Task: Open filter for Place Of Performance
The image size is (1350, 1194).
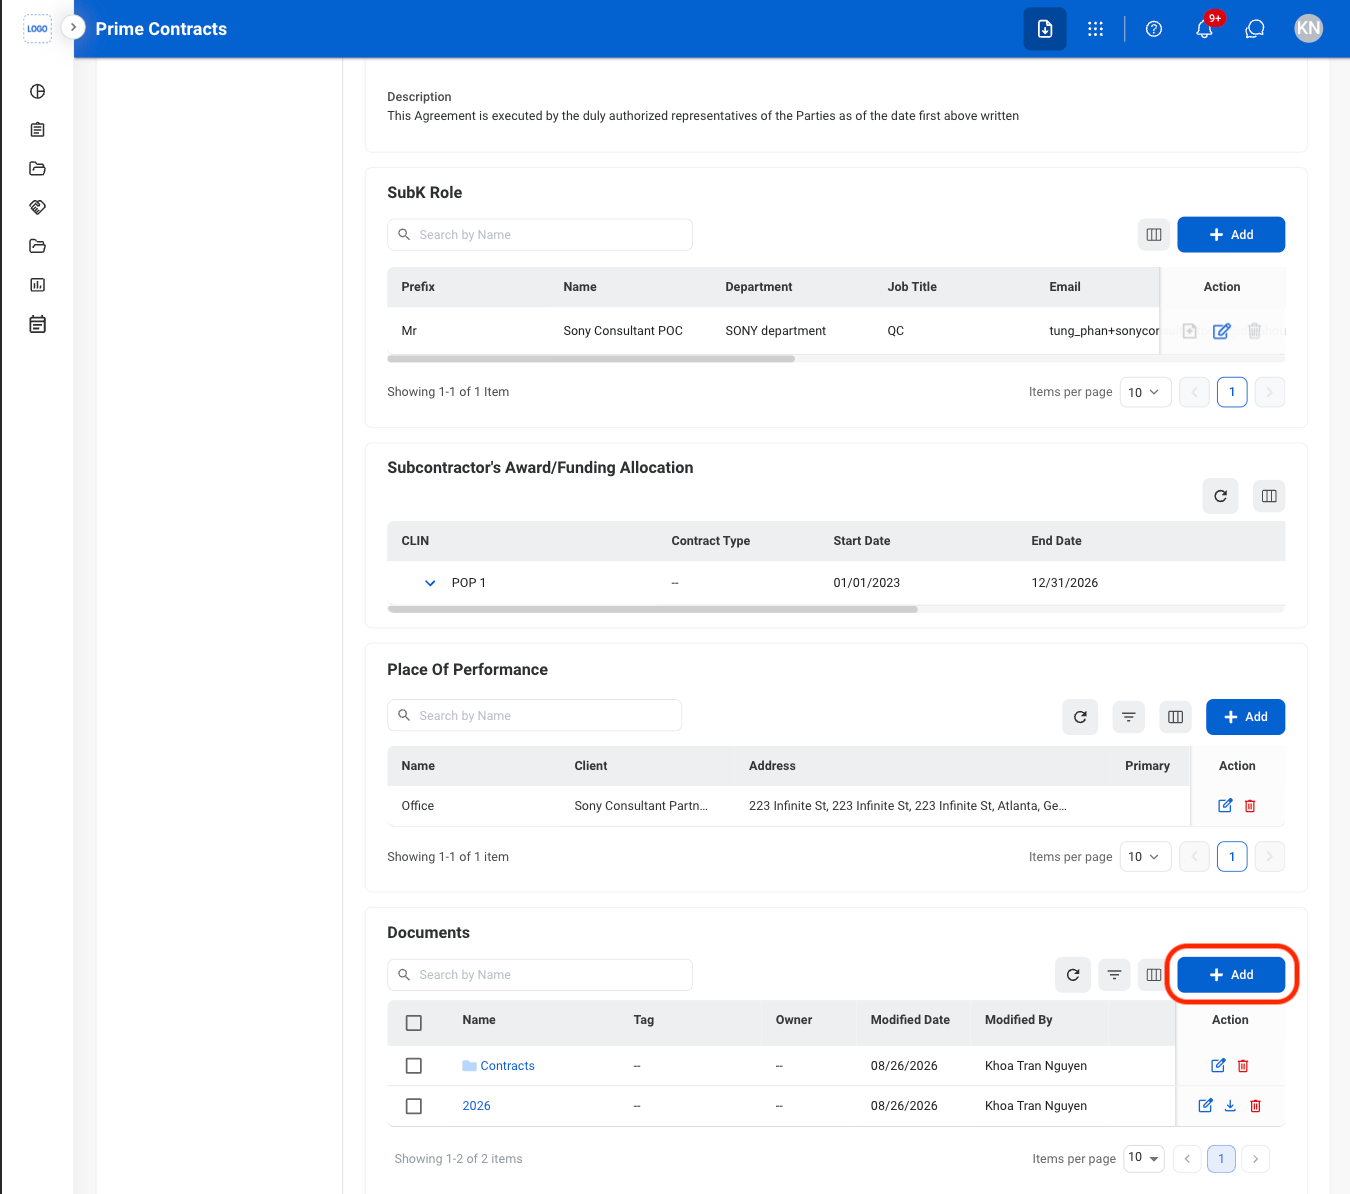Action: pyautogui.click(x=1128, y=717)
